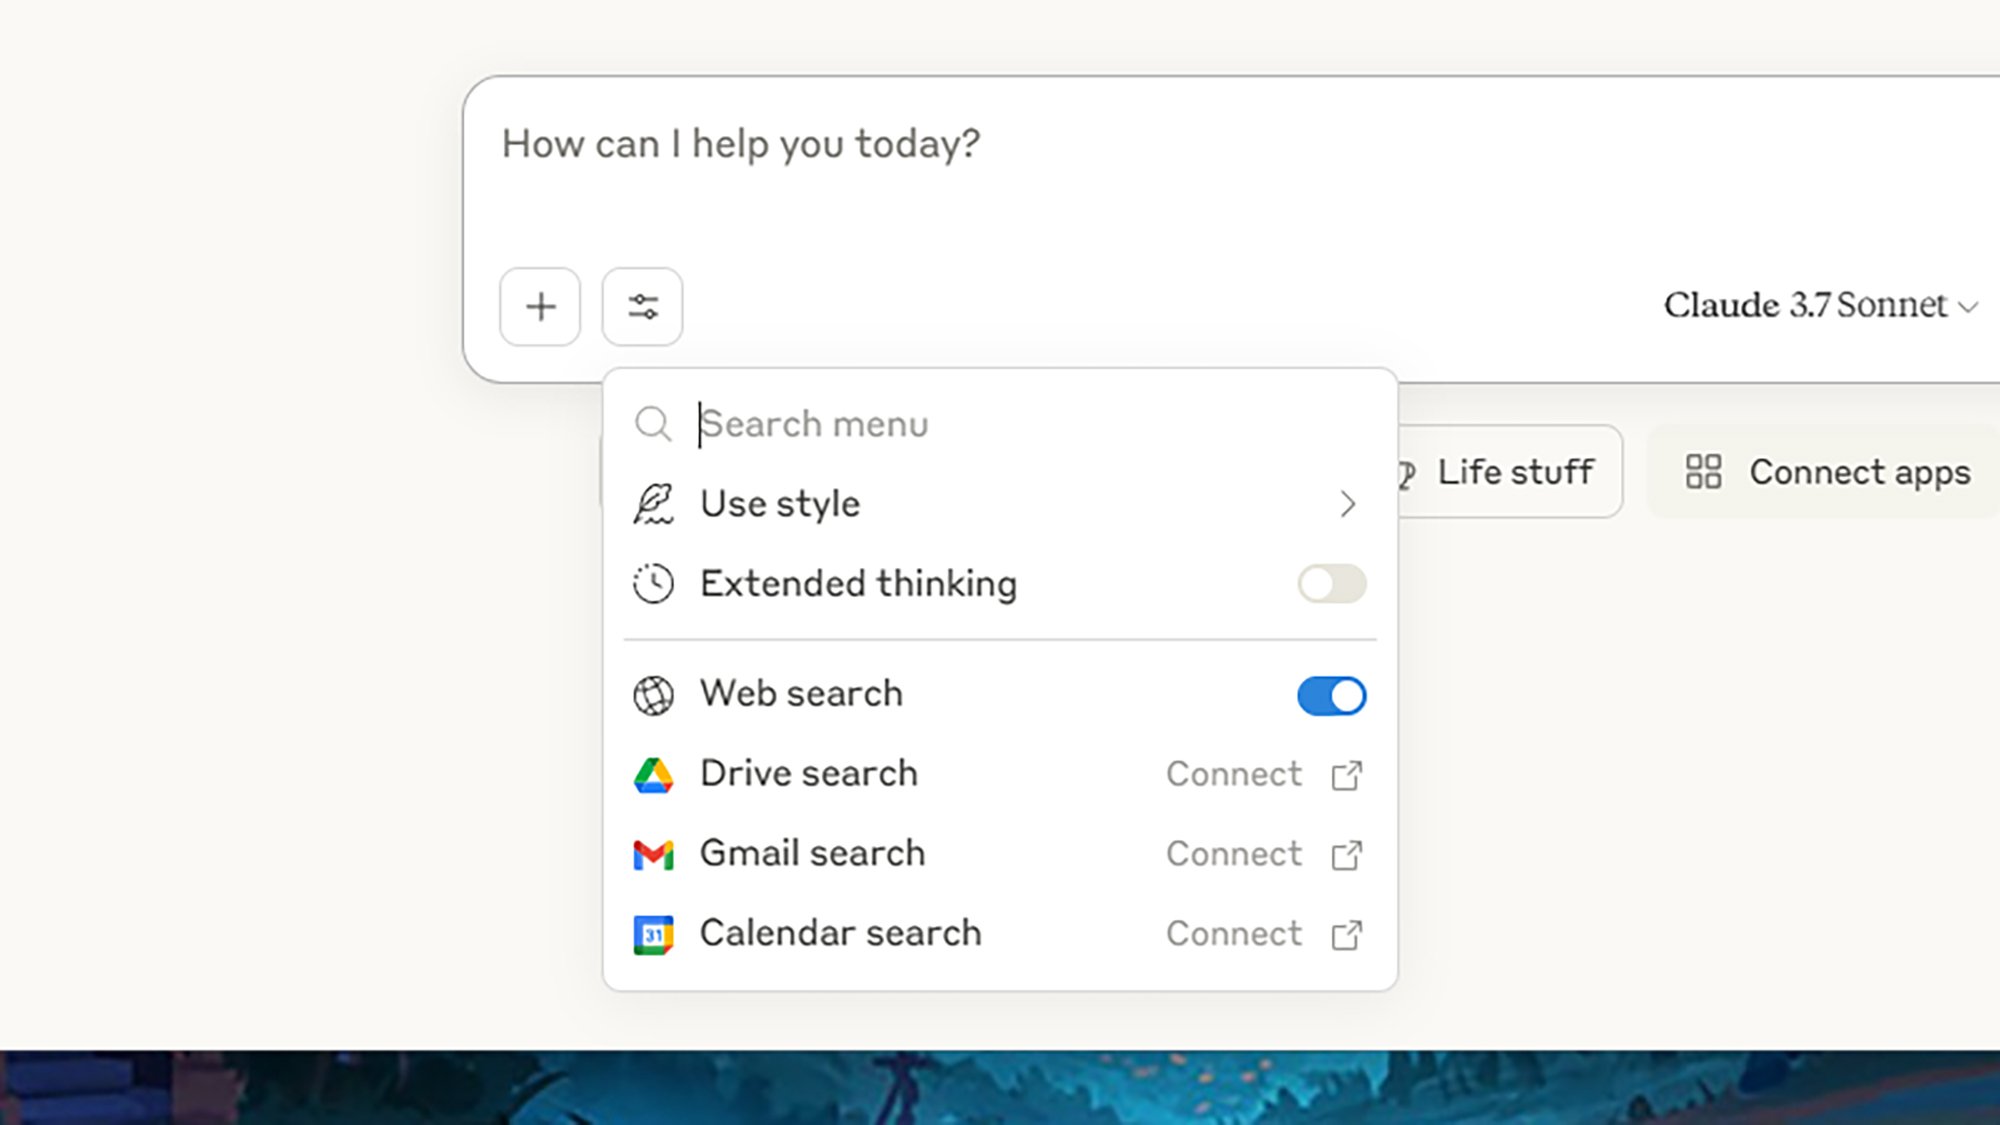
Task: Click Connect next to Gmail search
Action: [x=1234, y=855]
